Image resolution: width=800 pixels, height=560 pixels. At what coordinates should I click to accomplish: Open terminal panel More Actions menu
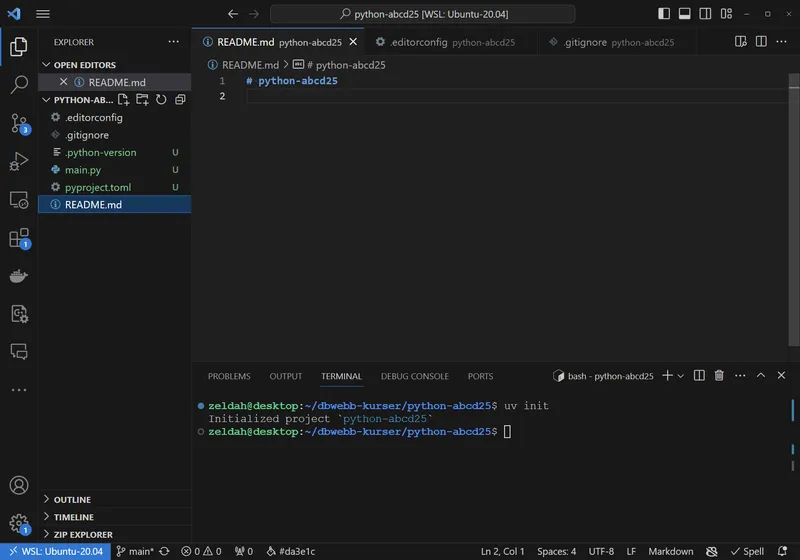tap(740, 376)
